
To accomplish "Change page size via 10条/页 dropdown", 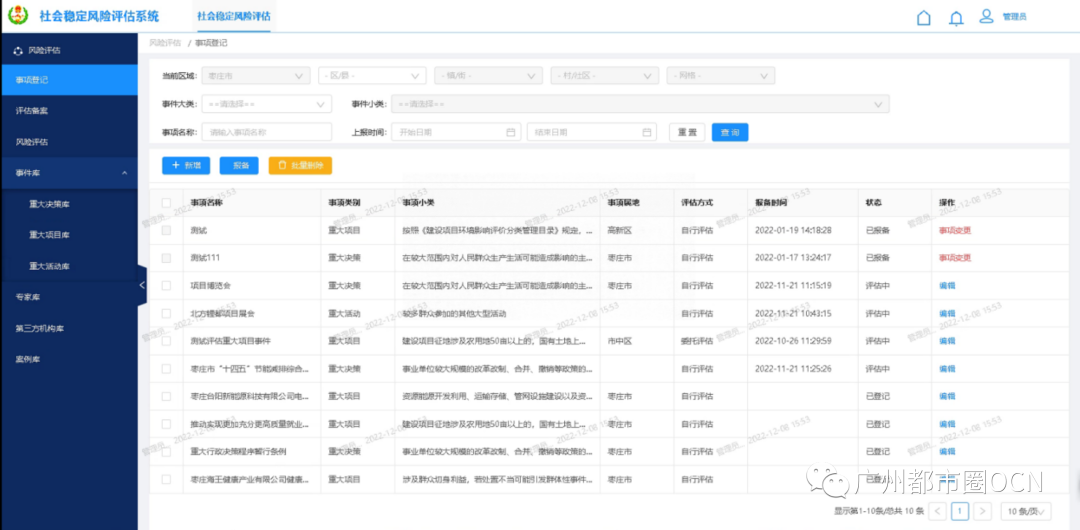I will point(1026,511).
